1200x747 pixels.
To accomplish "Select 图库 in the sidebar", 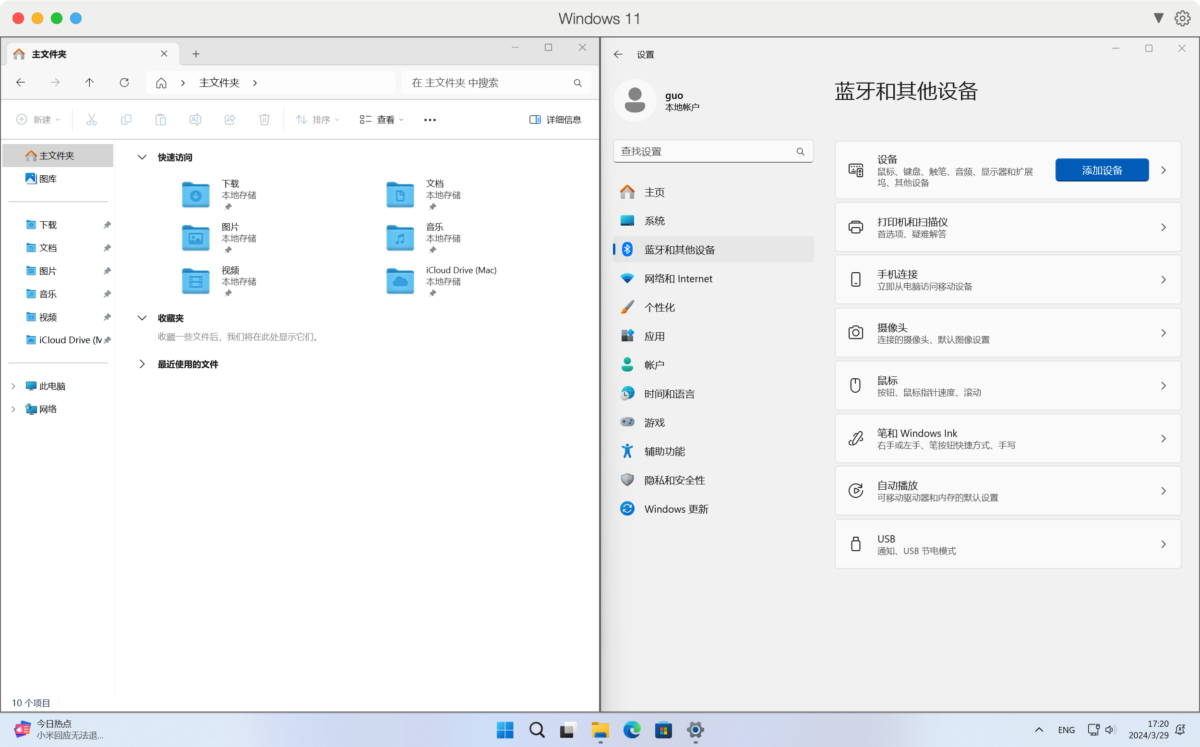I will 57,179.
